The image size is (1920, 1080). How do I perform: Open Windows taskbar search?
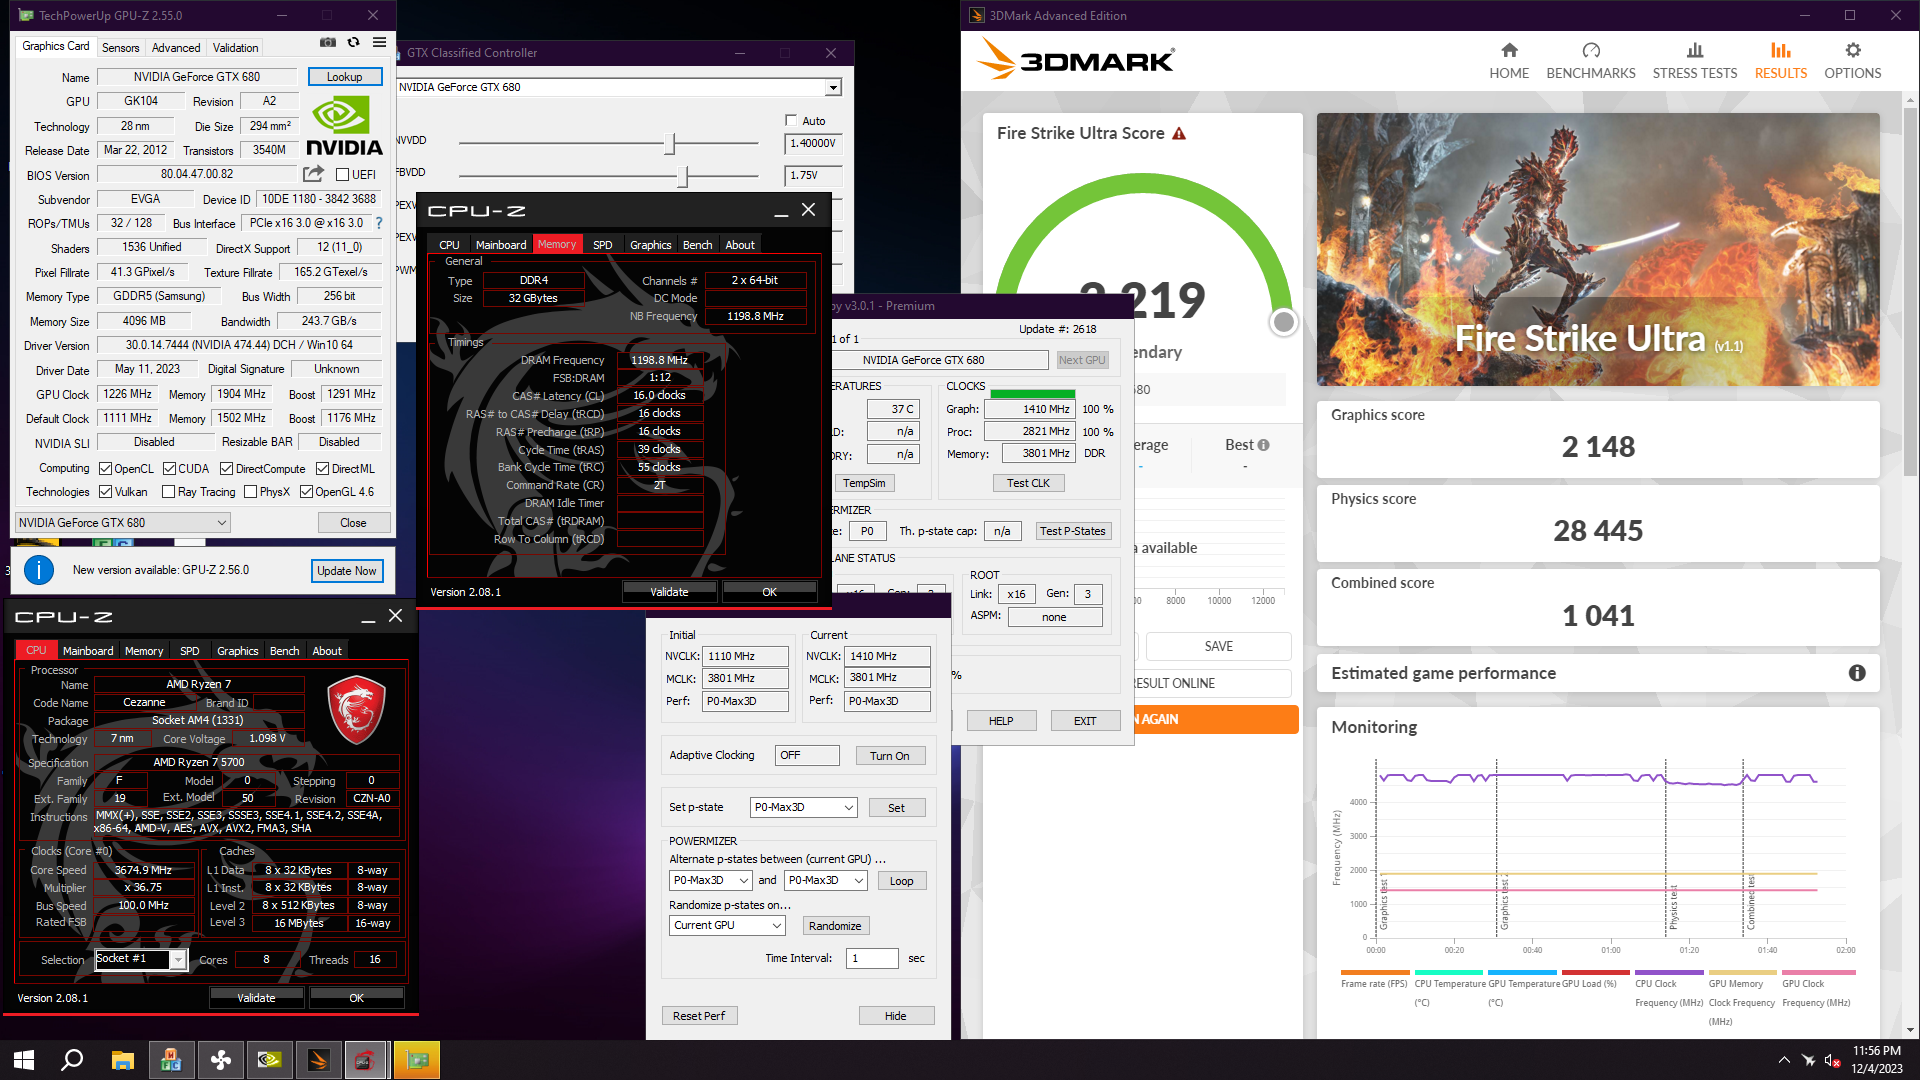tap(72, 1060)
